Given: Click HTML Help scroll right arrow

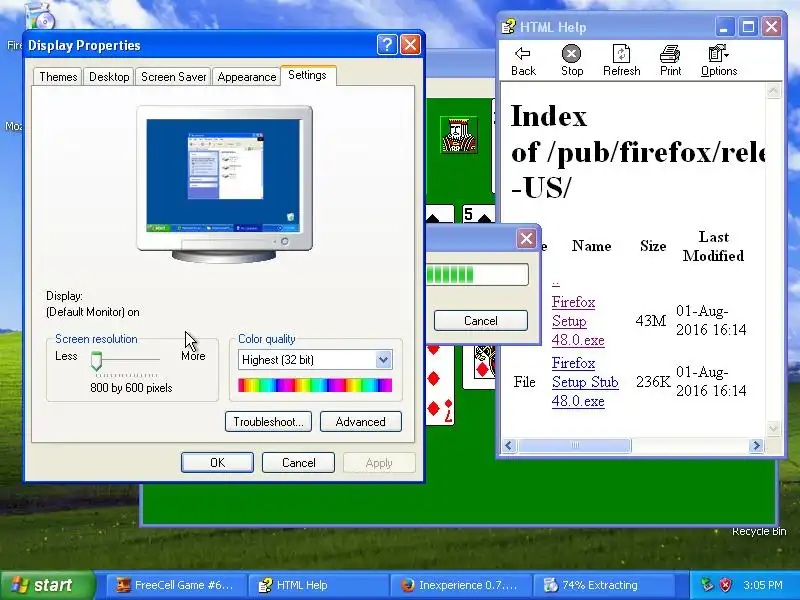Looking at the screenshot, I should [756, 445].
